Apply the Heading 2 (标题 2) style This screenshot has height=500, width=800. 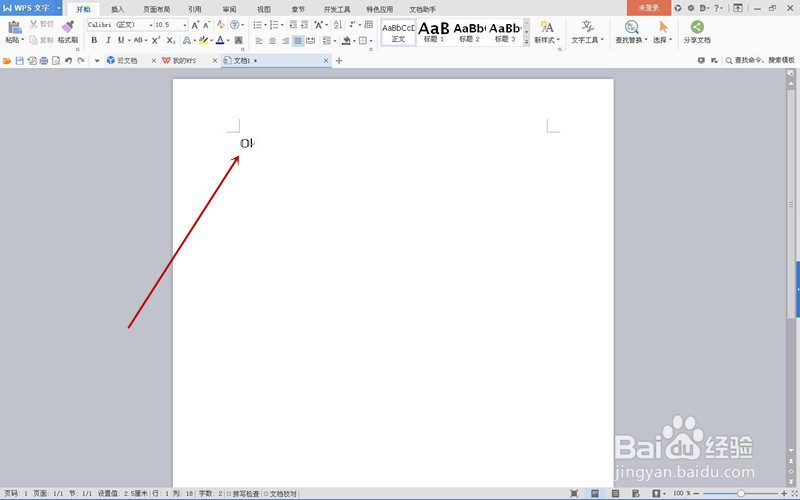click(469, 32)
